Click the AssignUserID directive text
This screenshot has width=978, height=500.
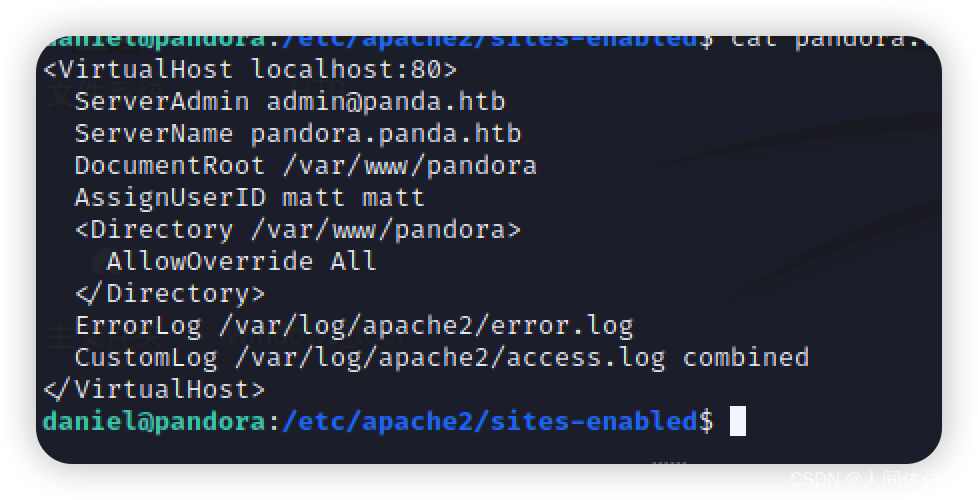pyautogui.click(x=170, y=198)
